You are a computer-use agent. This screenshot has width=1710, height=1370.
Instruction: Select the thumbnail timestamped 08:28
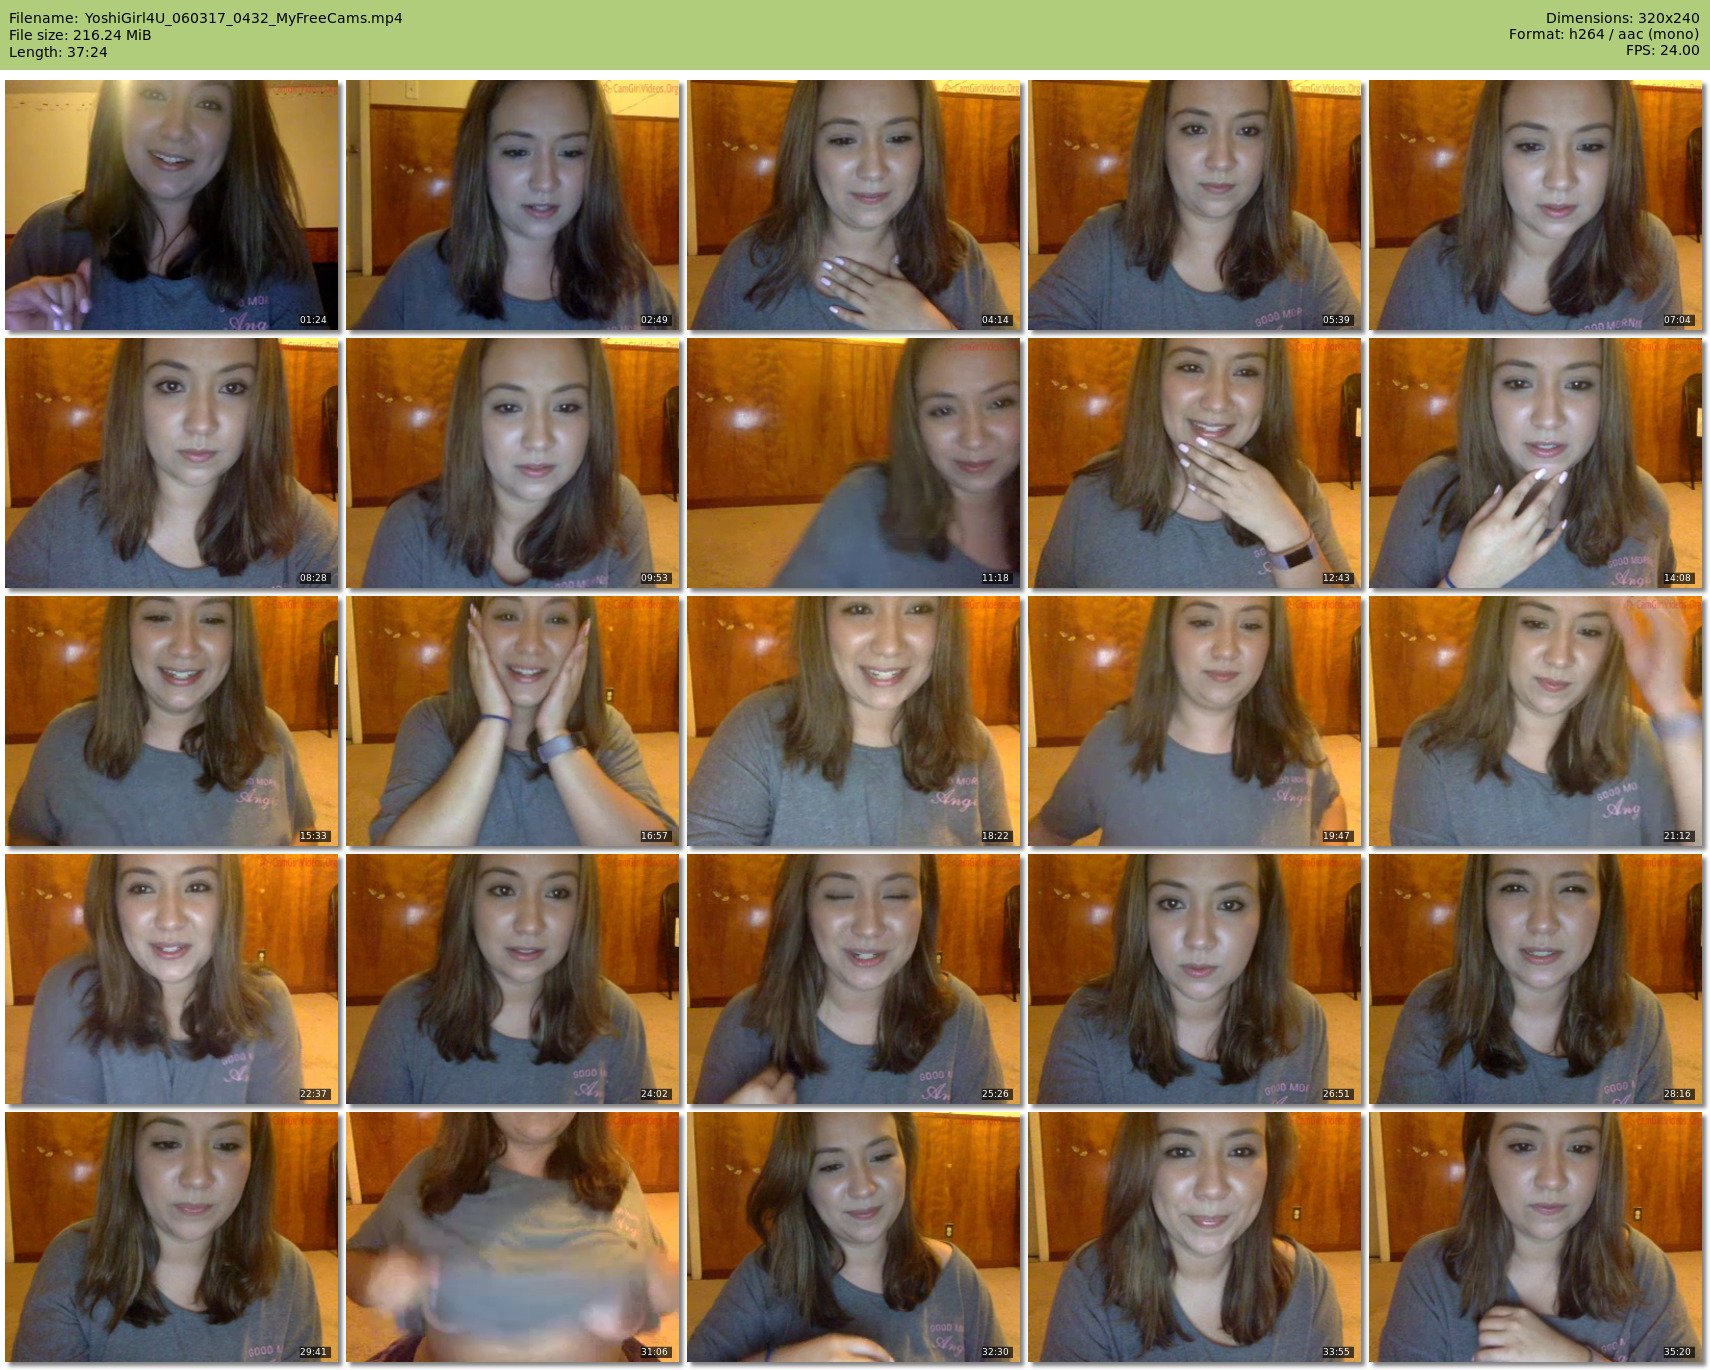pos(172,463)
